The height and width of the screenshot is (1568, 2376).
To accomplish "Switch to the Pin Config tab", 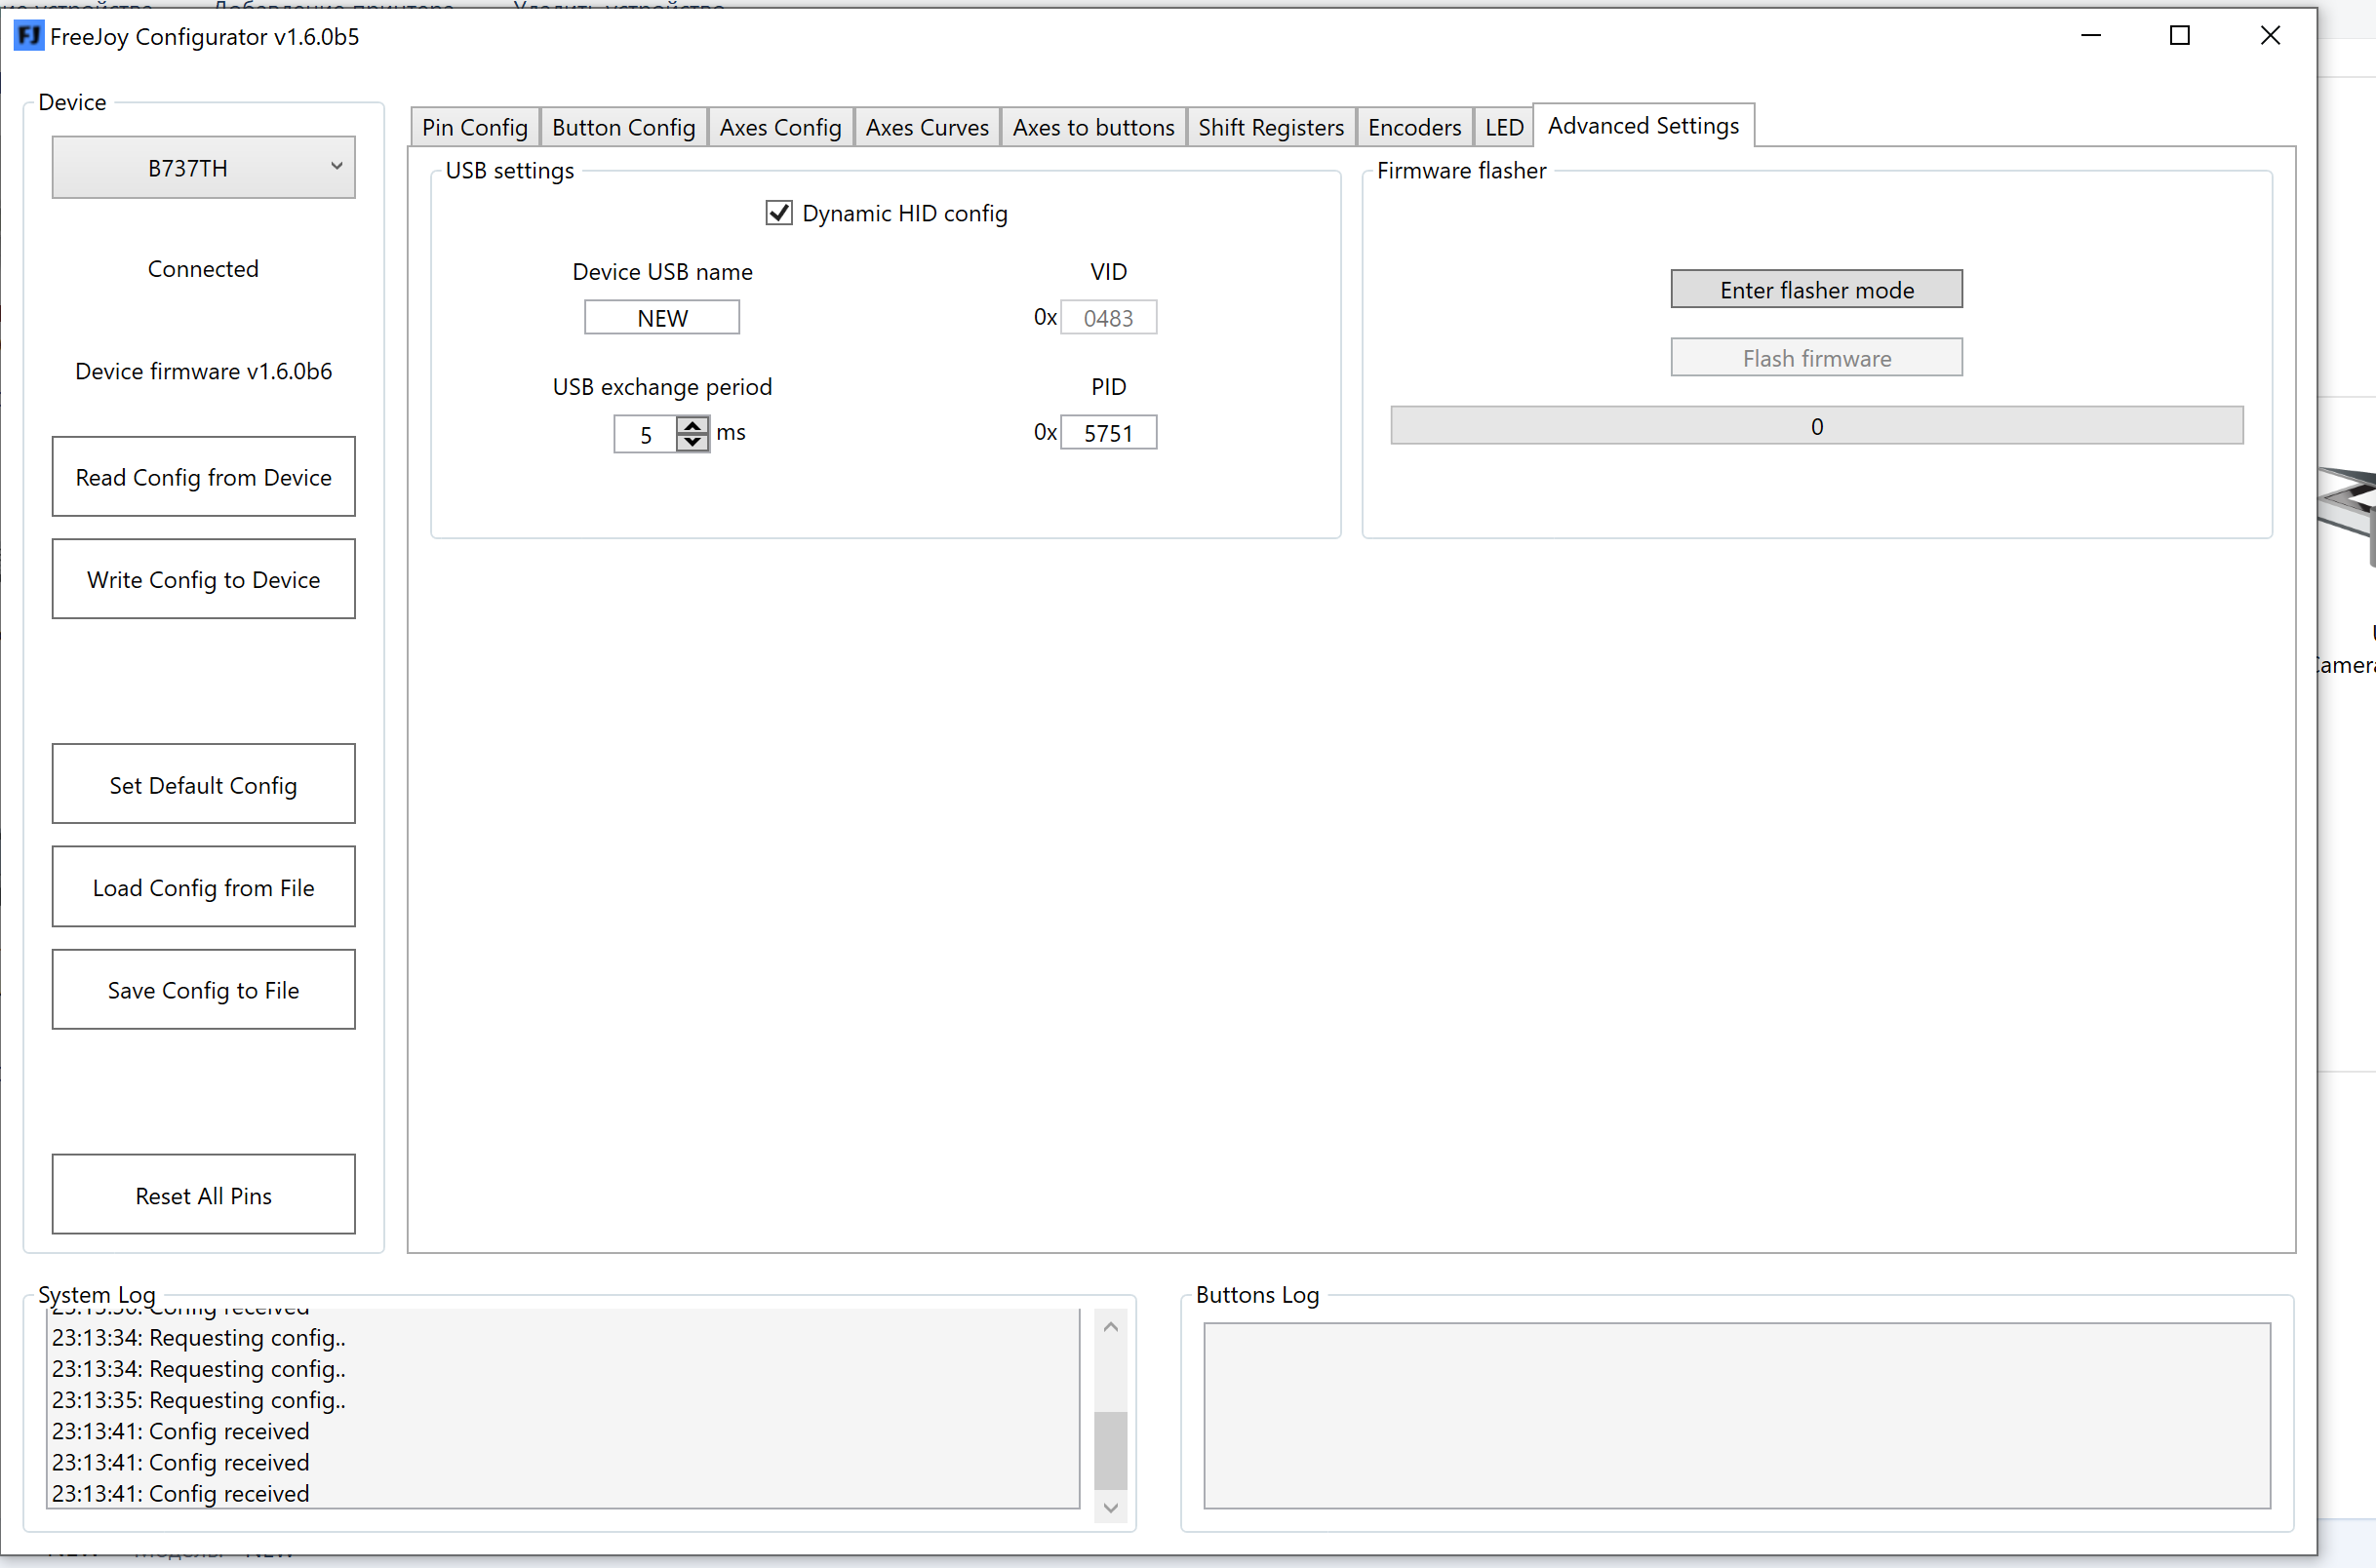I will pos(475,127).
